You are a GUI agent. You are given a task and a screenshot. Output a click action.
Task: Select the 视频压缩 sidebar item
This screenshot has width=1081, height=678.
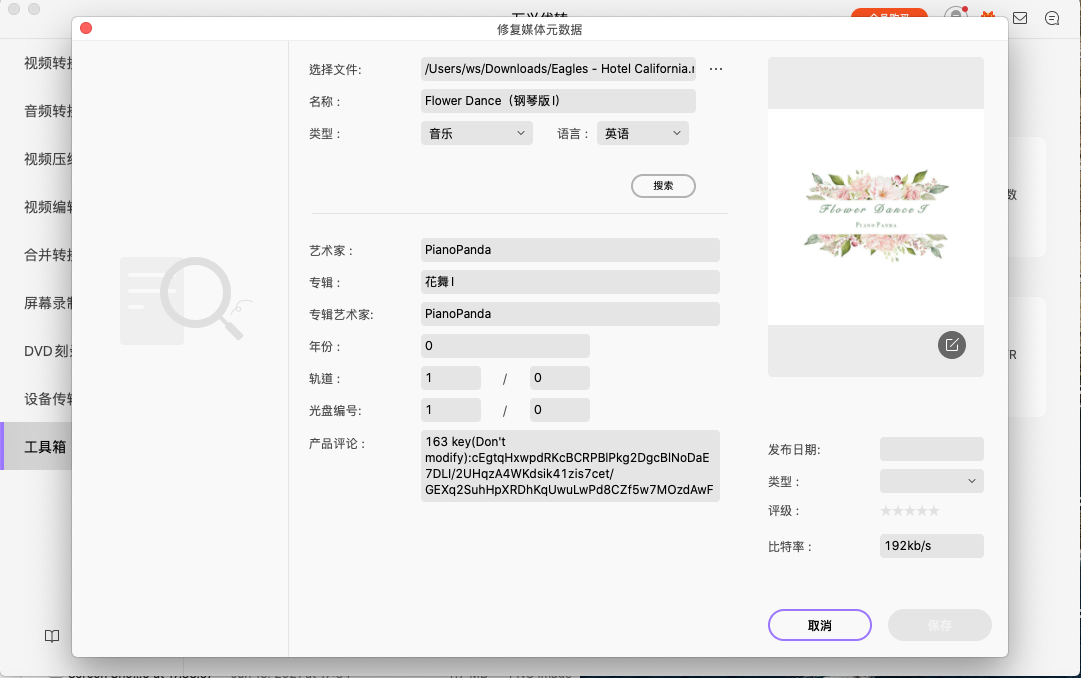point(37,159)
